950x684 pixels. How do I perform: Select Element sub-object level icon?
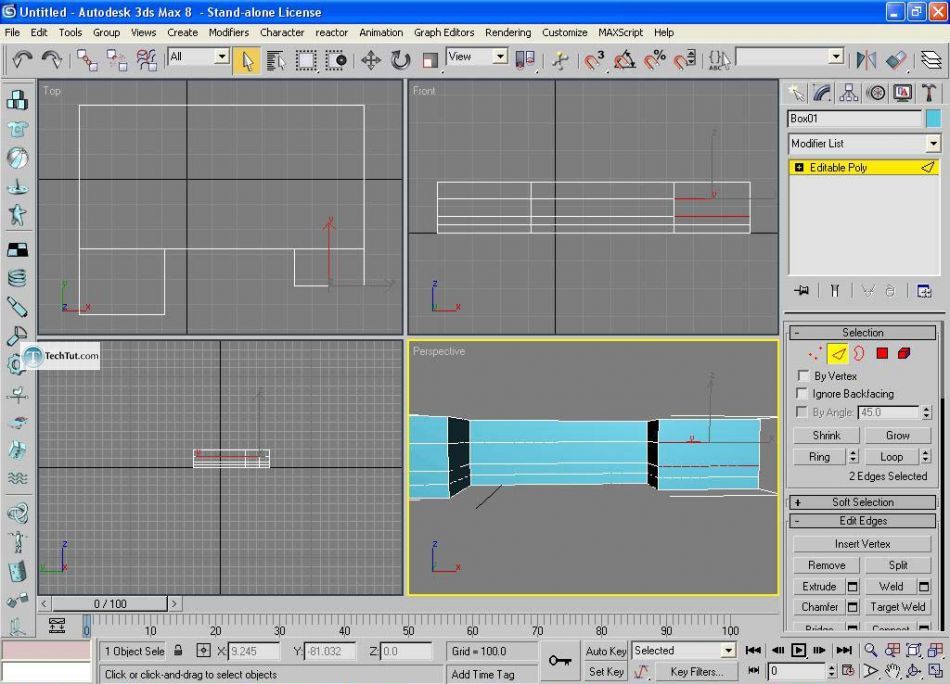904,353
